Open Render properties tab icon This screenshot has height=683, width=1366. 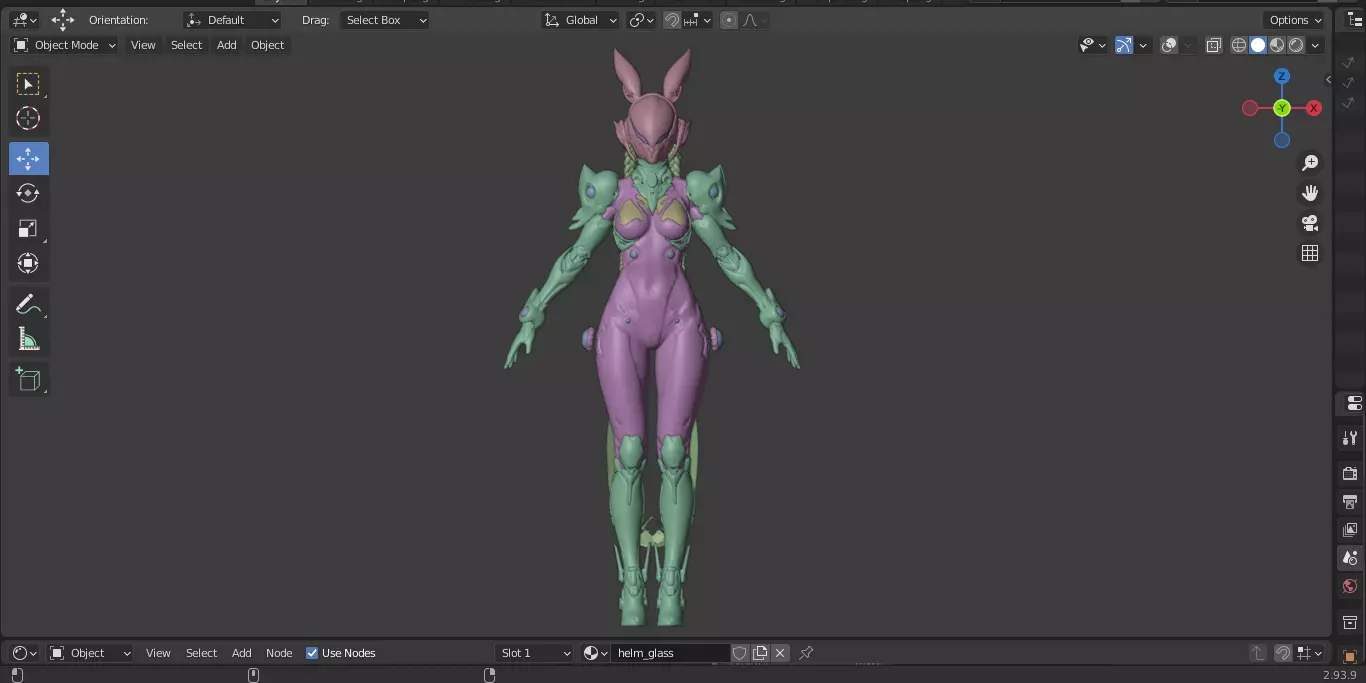point(1350,473)
